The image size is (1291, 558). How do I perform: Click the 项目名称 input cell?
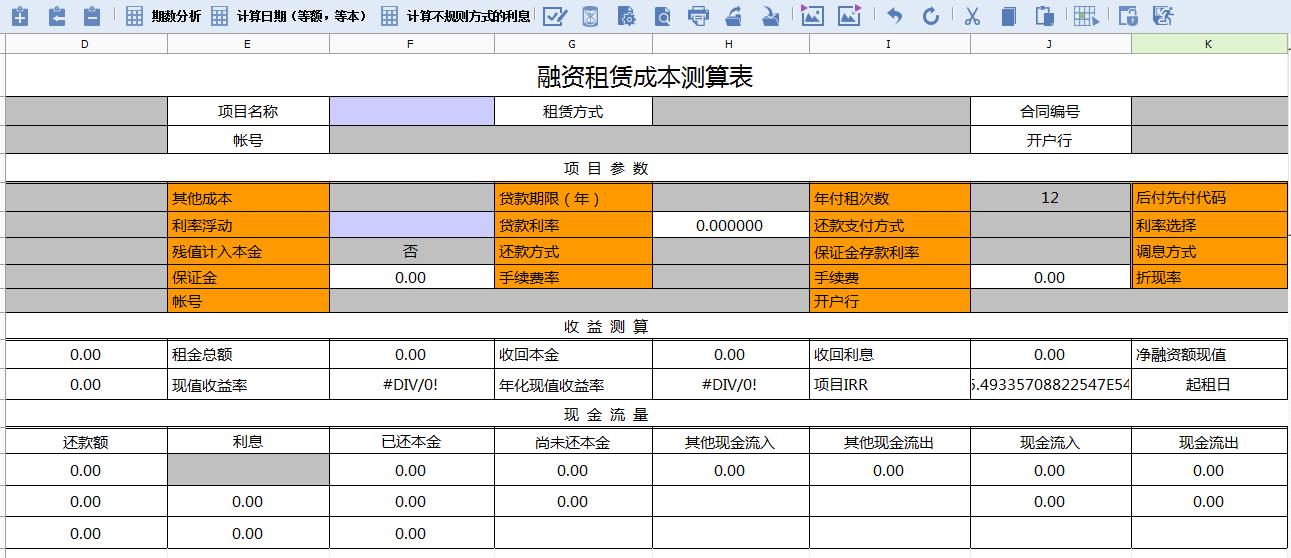411,111
